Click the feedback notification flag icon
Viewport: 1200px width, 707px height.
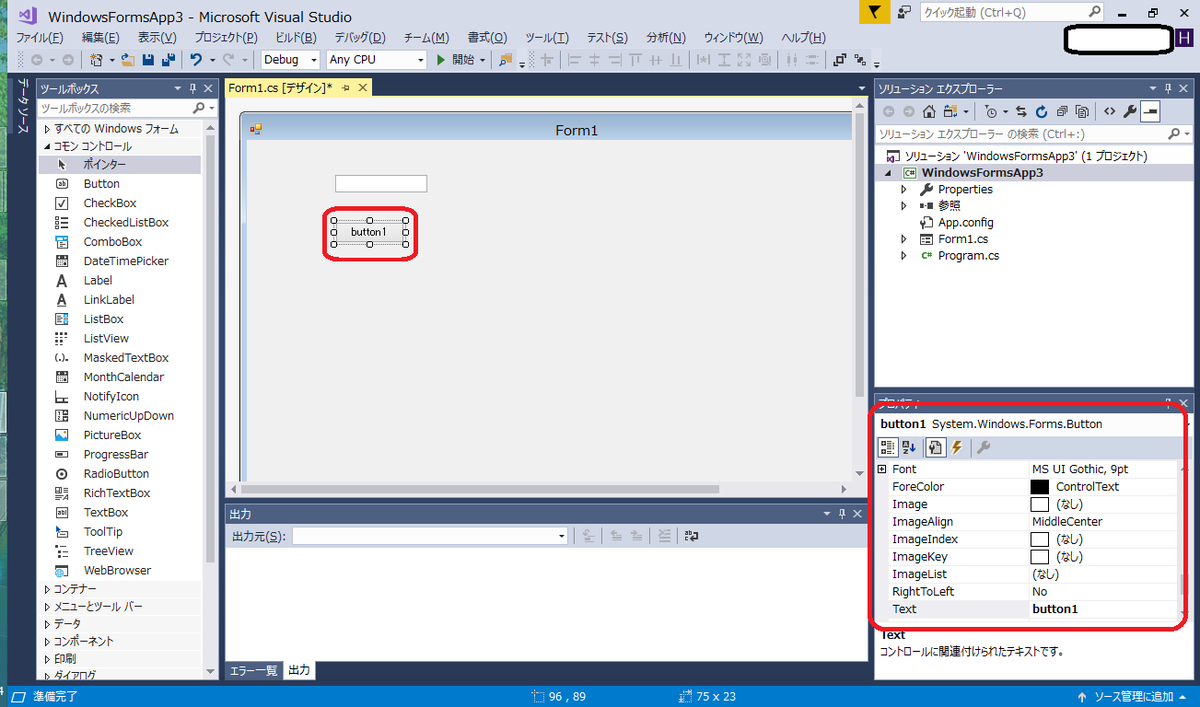point(875,12)
